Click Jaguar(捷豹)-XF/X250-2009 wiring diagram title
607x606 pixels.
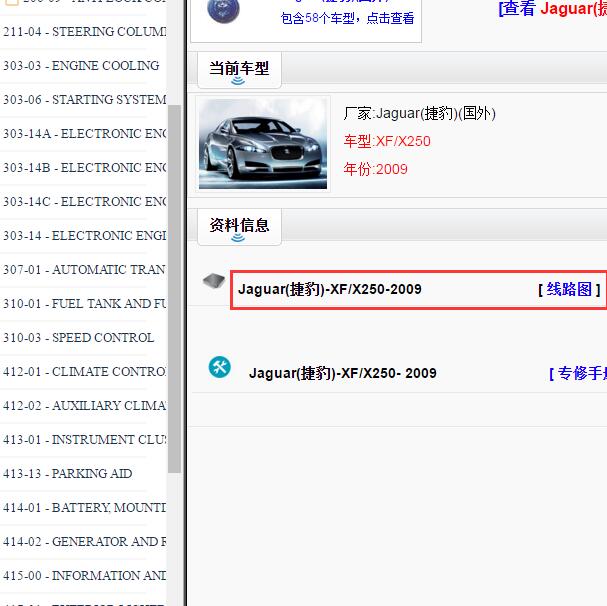330,290
